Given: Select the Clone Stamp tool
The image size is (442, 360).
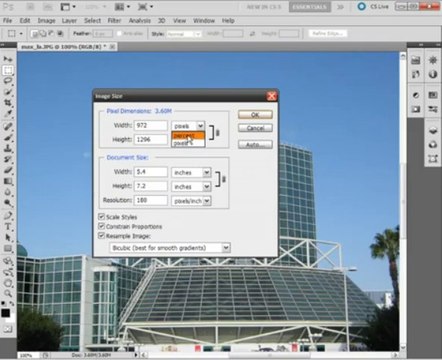Looking at the screenshot, I should click(x=8, y=148).
